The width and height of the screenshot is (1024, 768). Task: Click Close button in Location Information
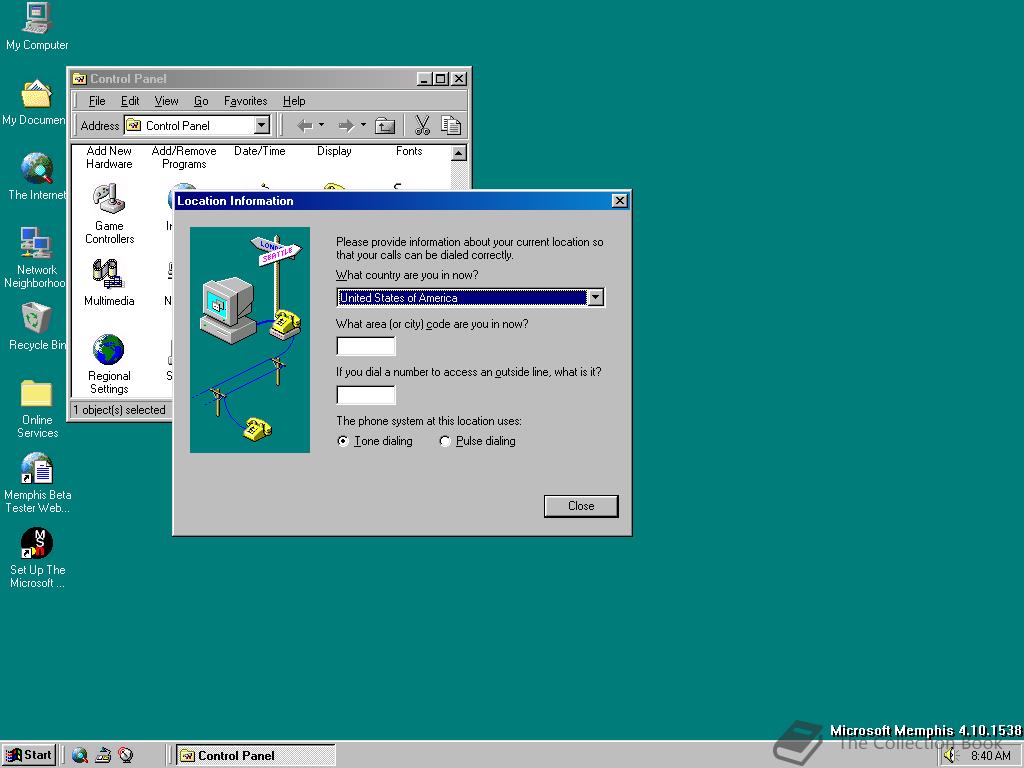tap(581, 506)
